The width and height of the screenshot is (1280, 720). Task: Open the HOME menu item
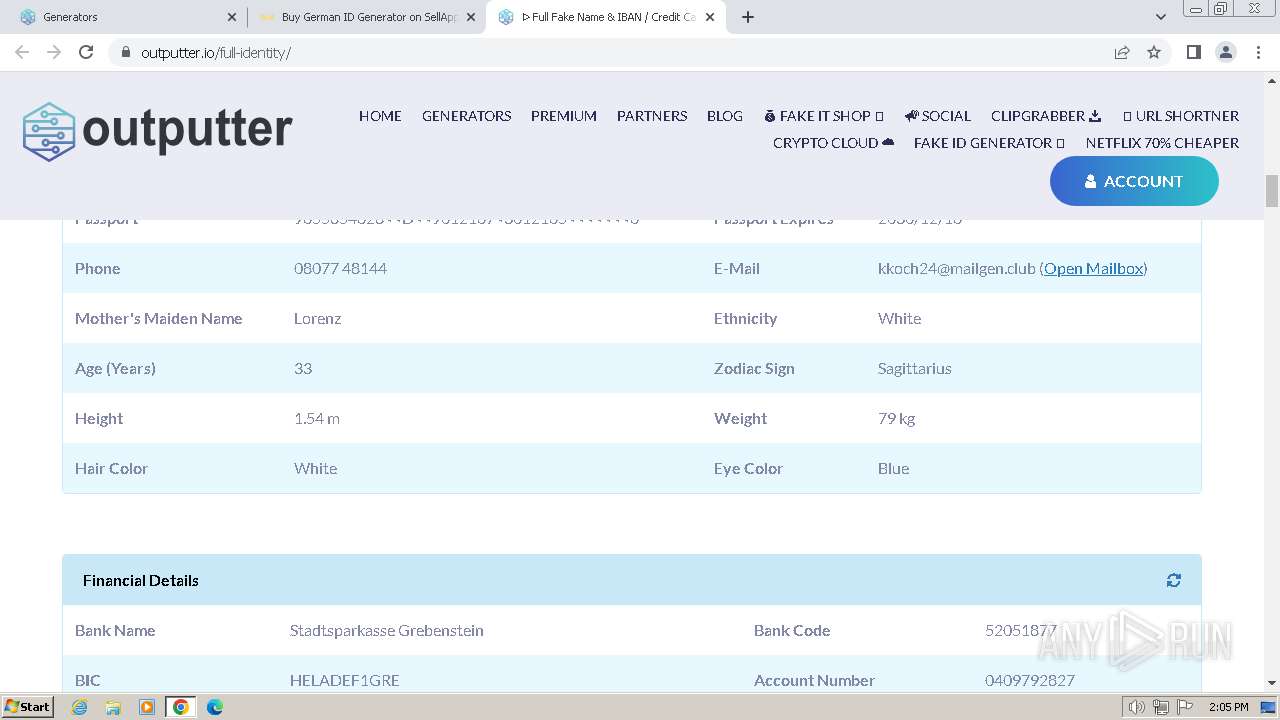coord(380,116)
